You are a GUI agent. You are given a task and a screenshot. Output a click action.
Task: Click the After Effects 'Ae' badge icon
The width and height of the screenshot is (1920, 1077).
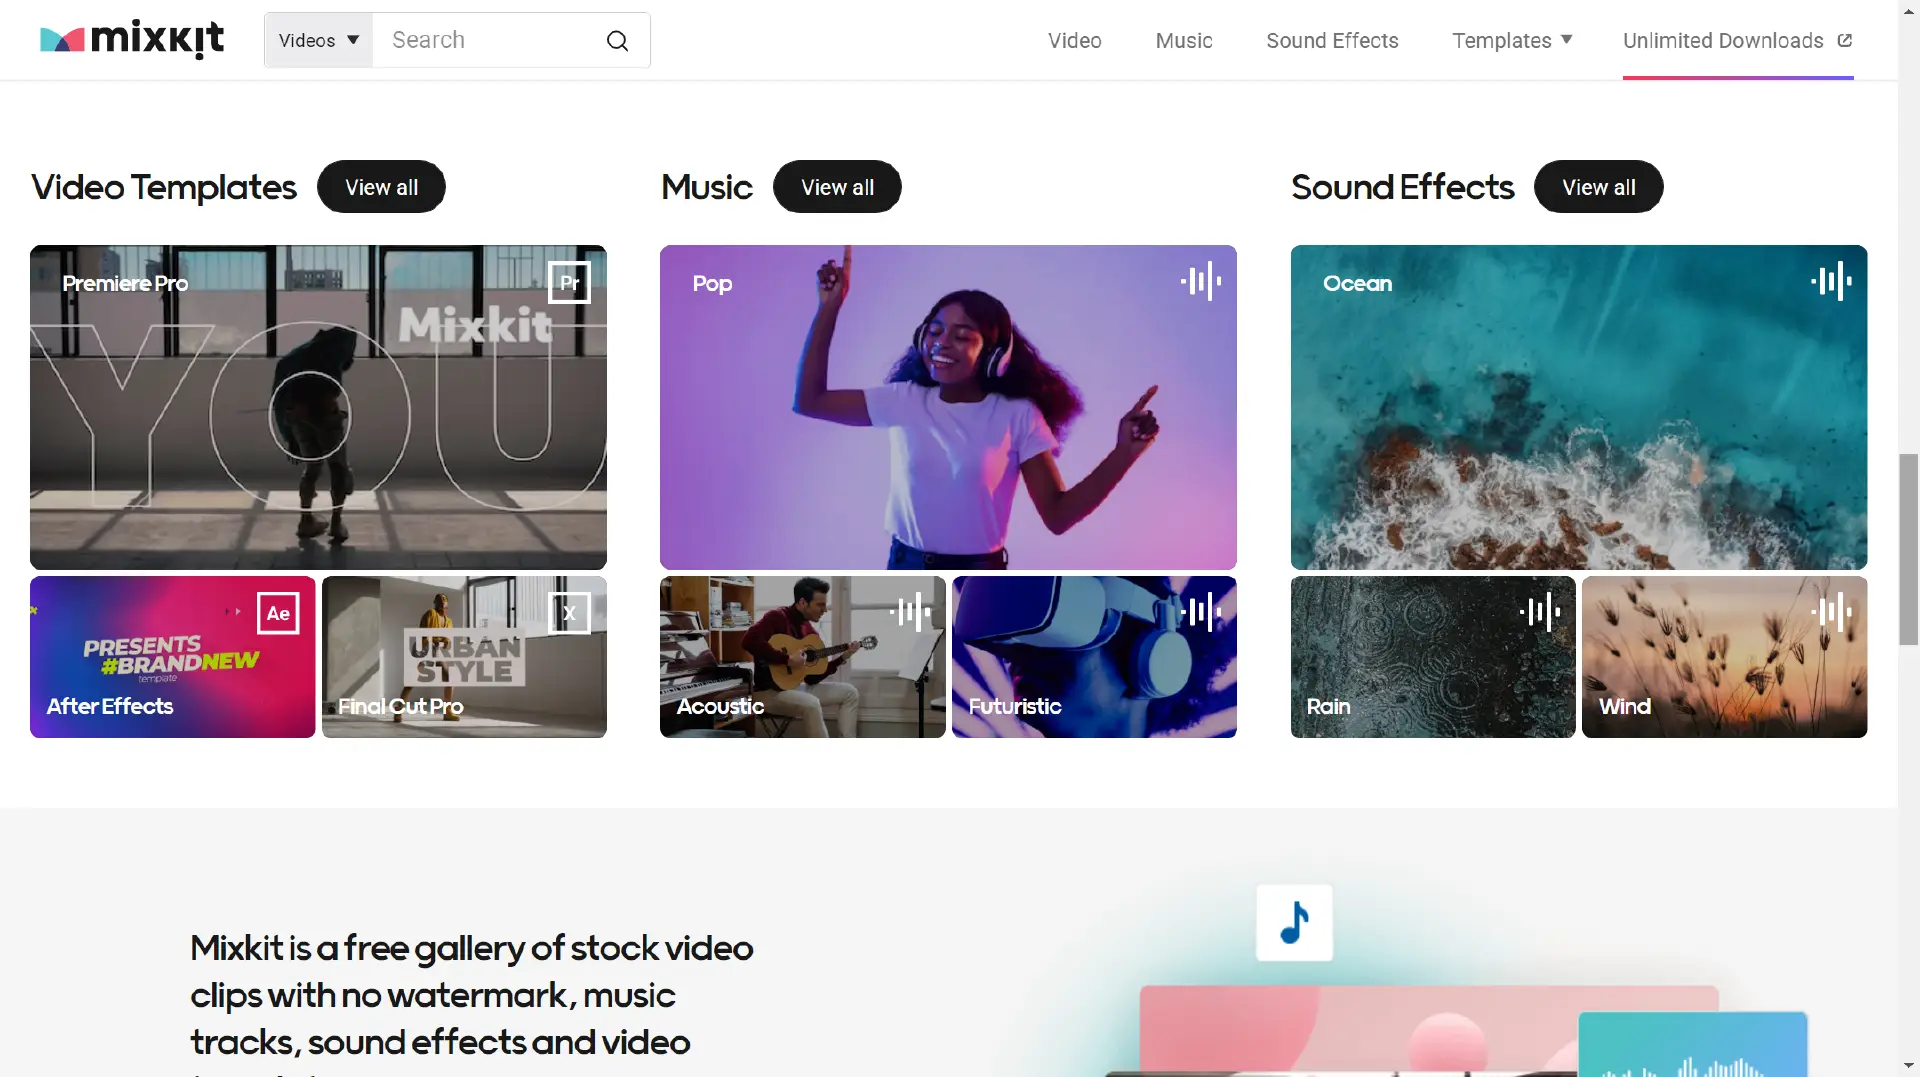point(278,613)
